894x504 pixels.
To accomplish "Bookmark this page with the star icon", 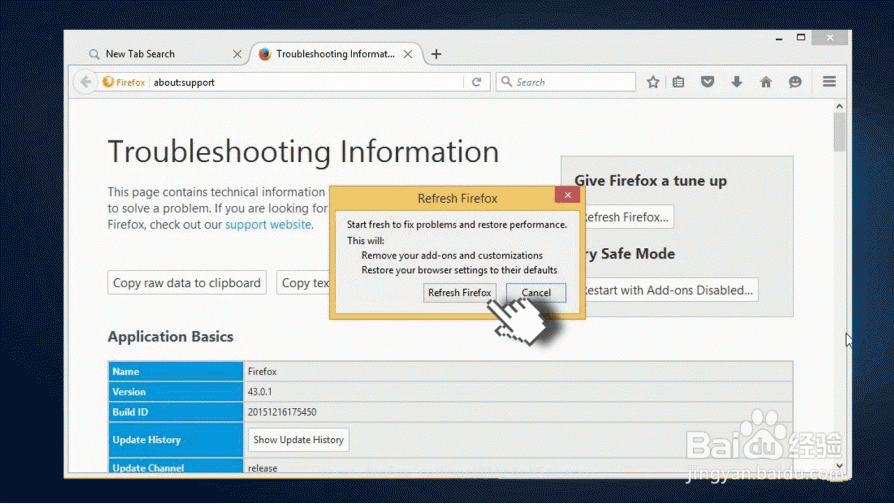I will click(x=653, y=82).
